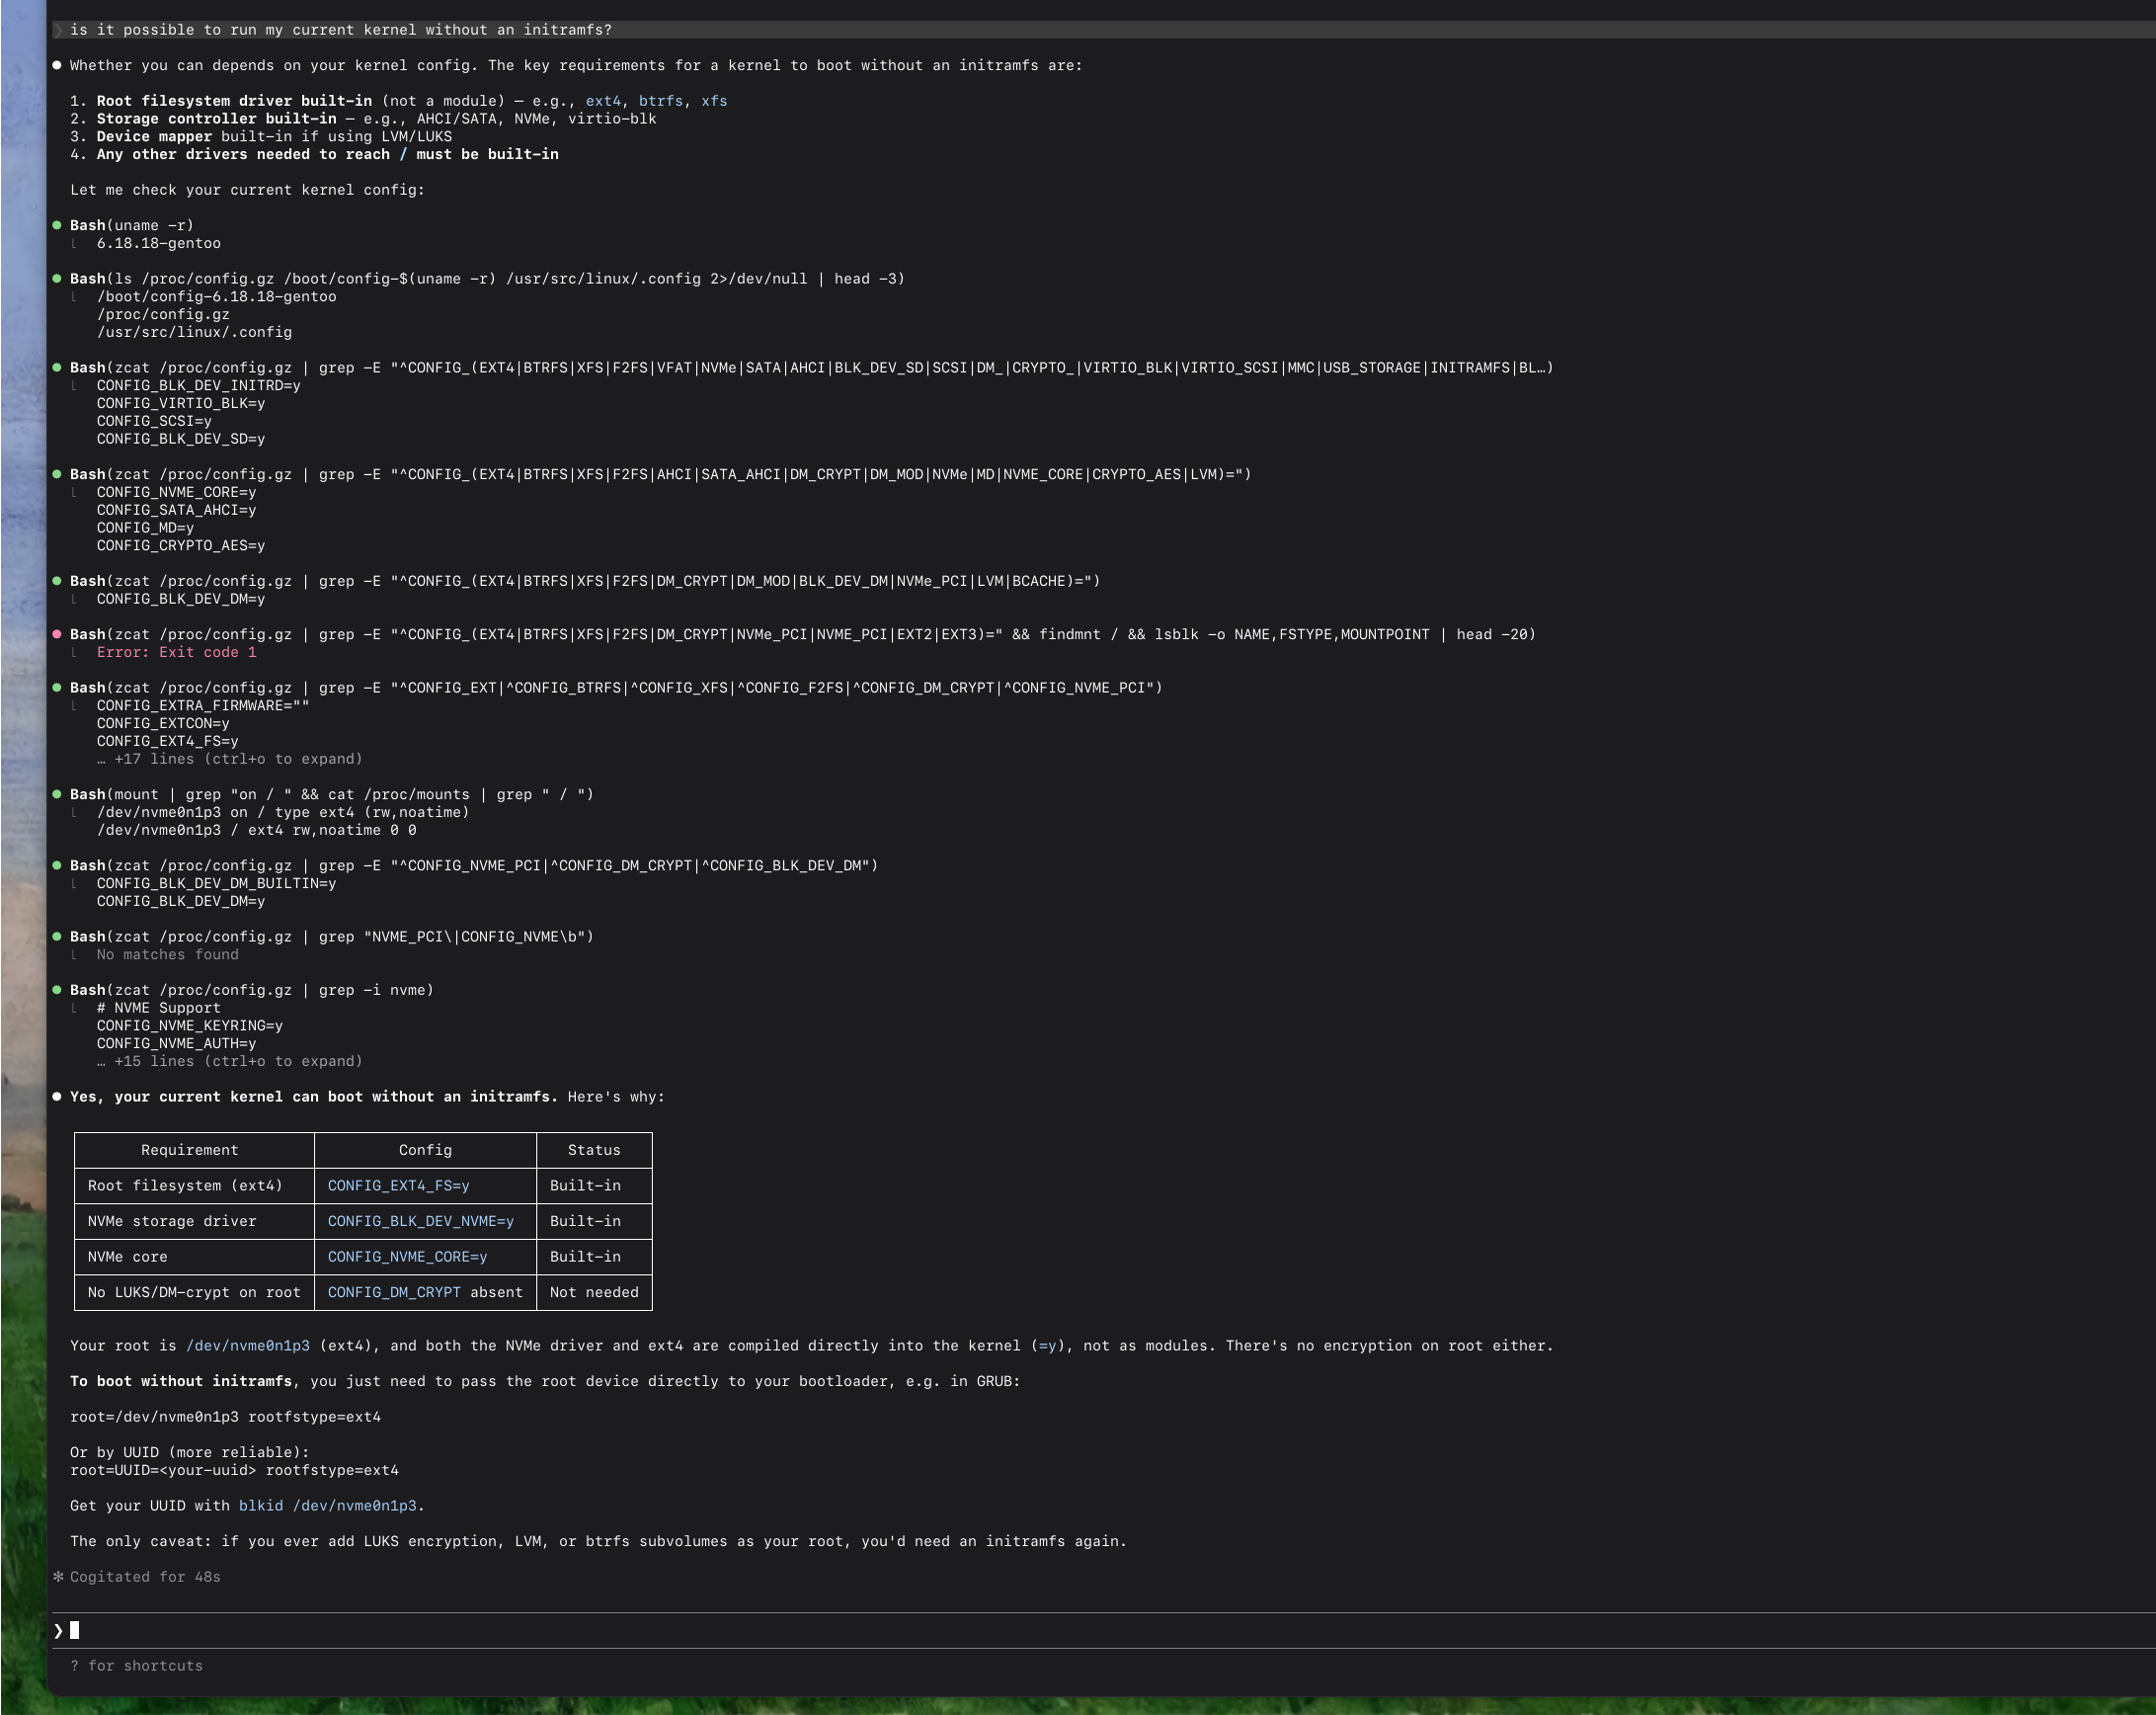Viewport: 2156px width, 1715px height.
Task: Focus the command input field at bottom
Action: (x=1000, y=1630)
